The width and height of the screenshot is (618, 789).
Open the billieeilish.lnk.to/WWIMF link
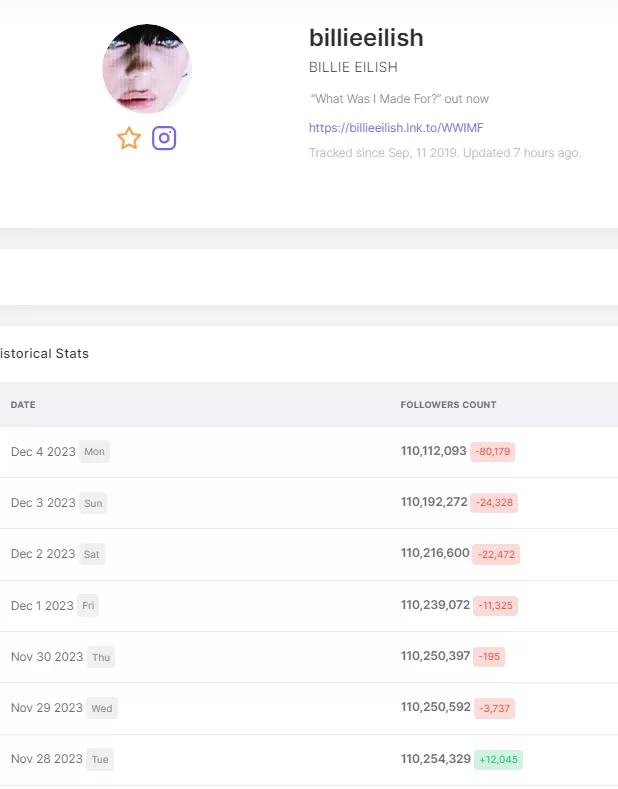(x=396, y=128)
